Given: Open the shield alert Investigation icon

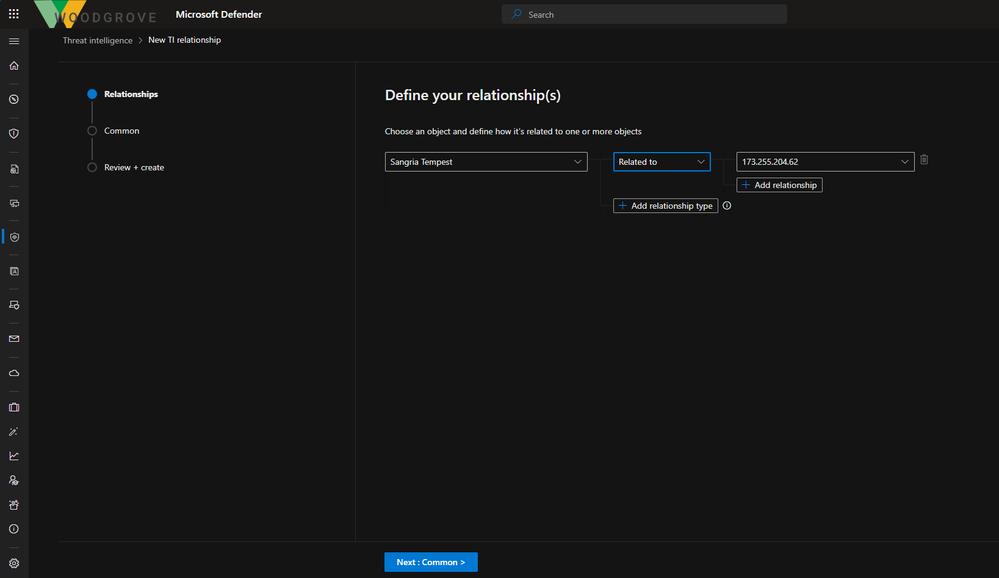Looking at the screenshot, I should (x=14, y=133).
